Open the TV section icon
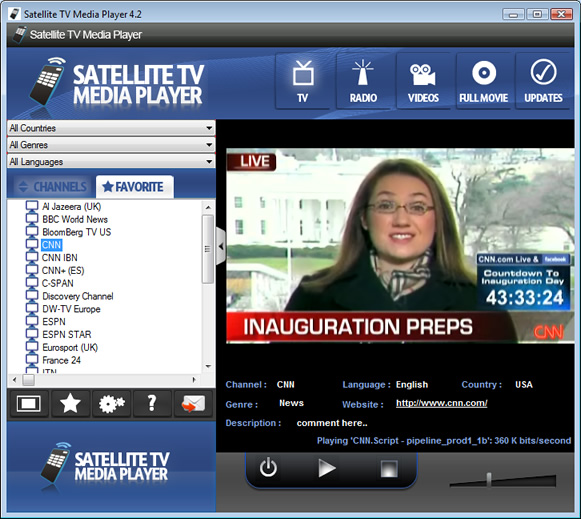The image size is (581, 519). 303,81
